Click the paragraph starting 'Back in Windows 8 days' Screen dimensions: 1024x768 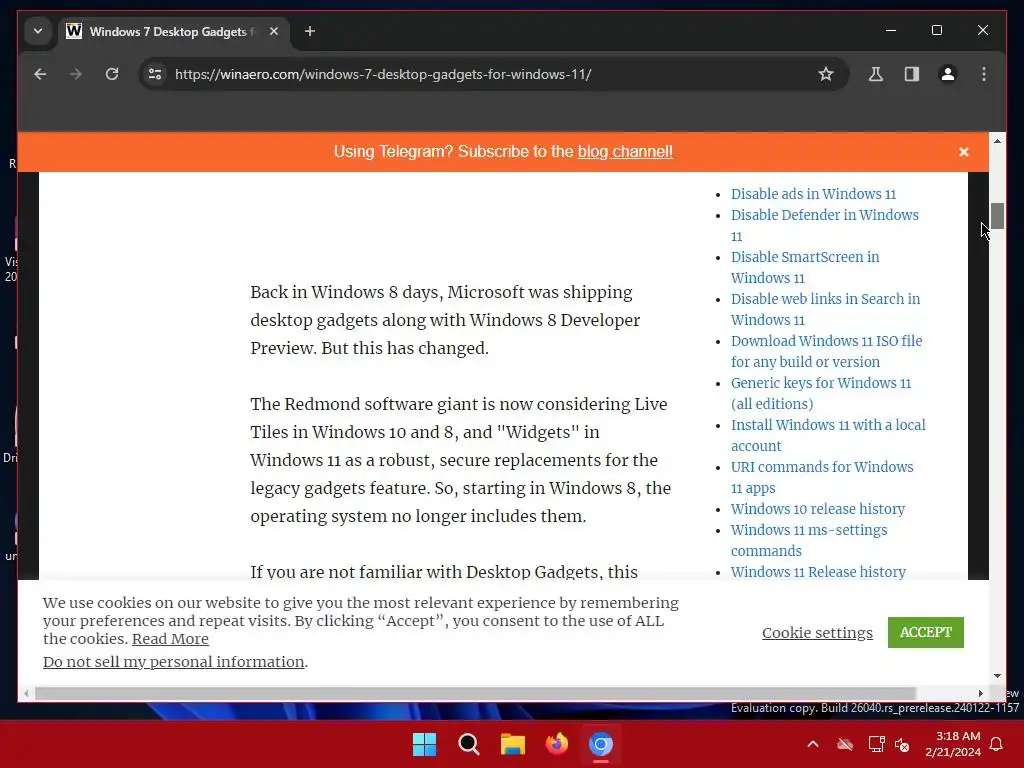pyautogui.click(x=445, y=320)
